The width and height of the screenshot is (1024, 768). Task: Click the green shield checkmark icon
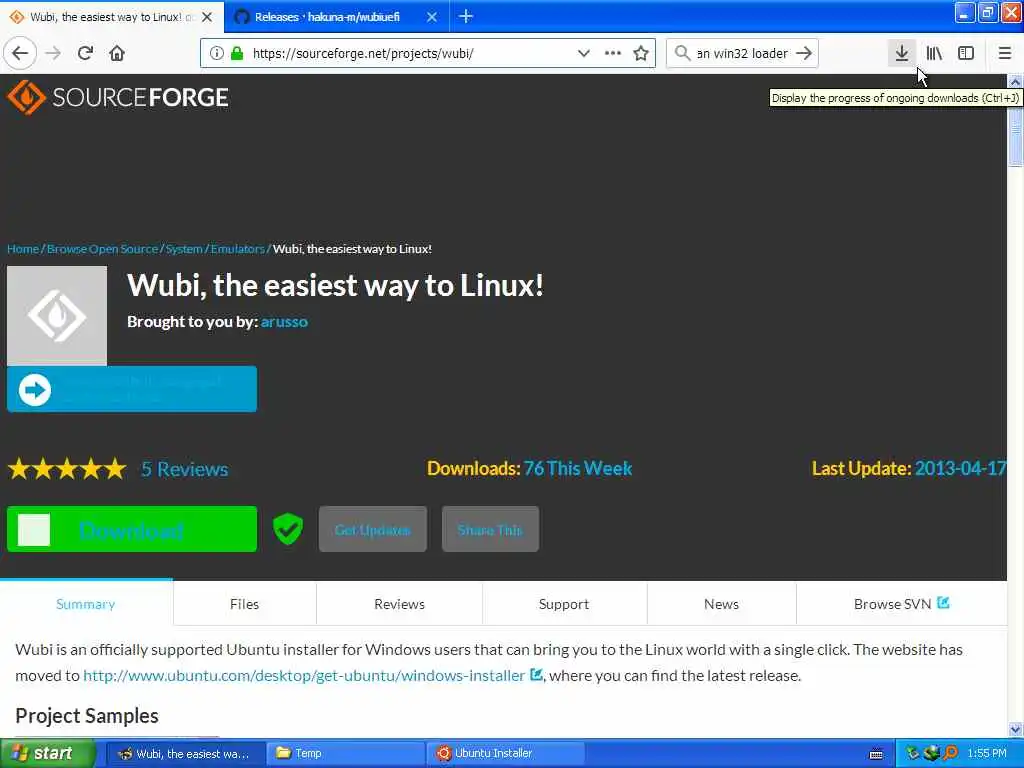(288, 529)
